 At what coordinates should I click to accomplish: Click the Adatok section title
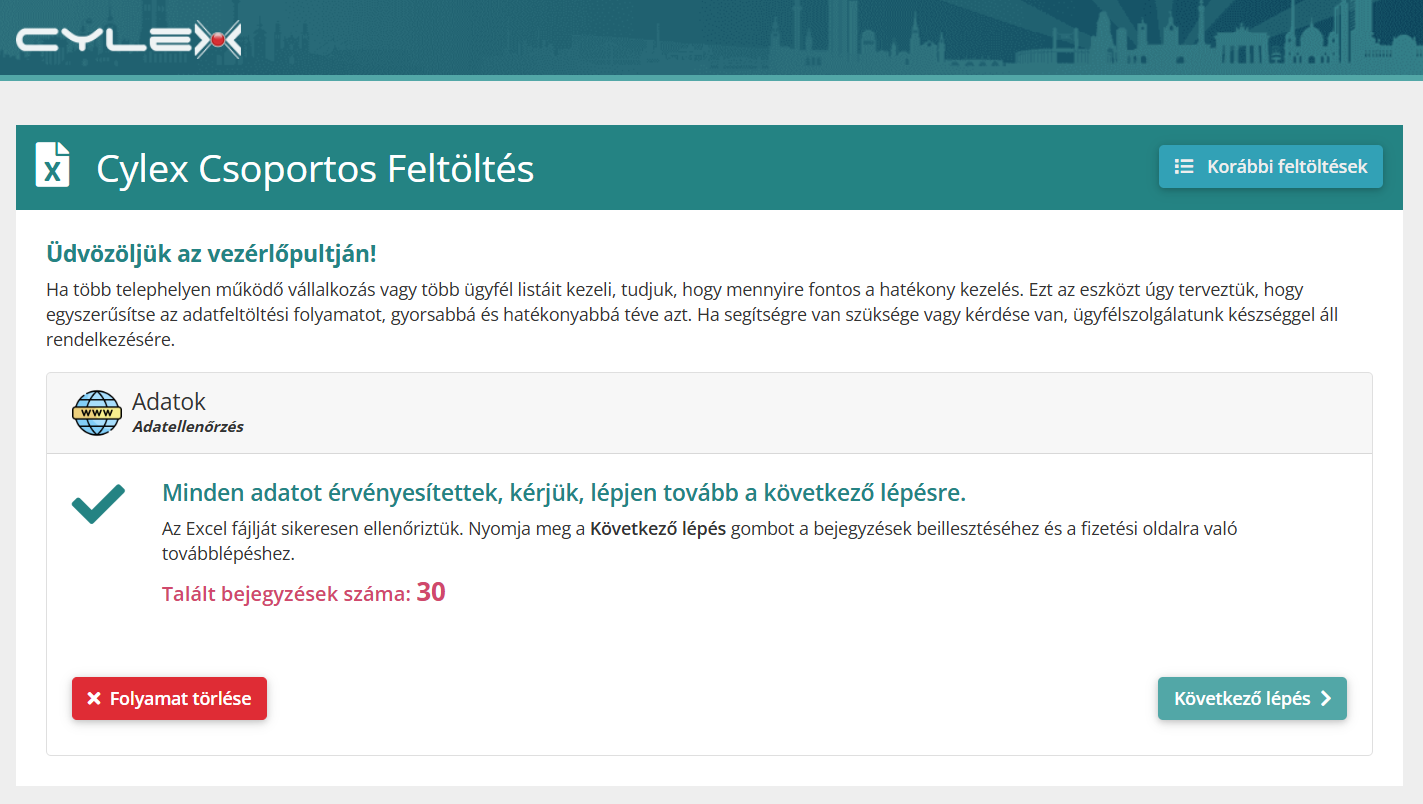tap(169, 402)
